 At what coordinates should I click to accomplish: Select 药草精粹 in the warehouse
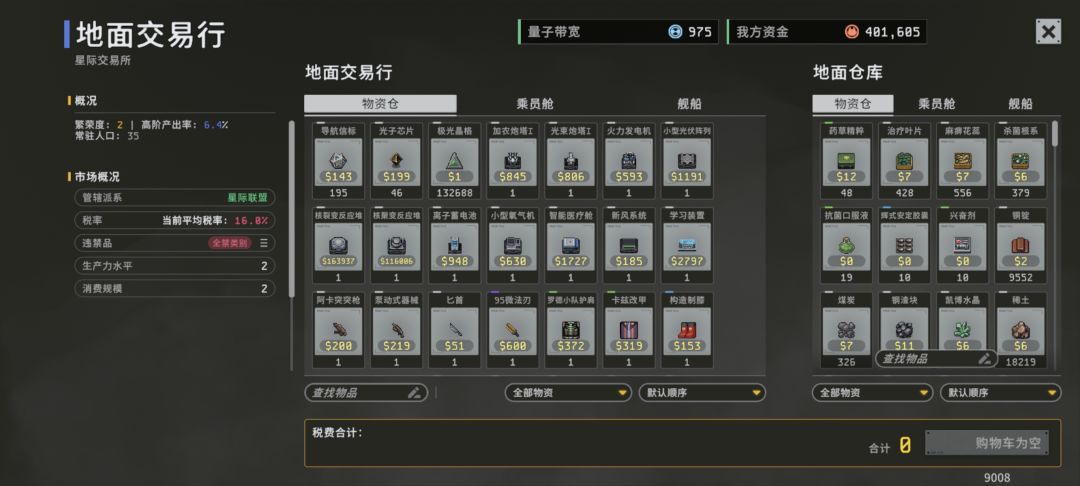[x=847, y=161]
